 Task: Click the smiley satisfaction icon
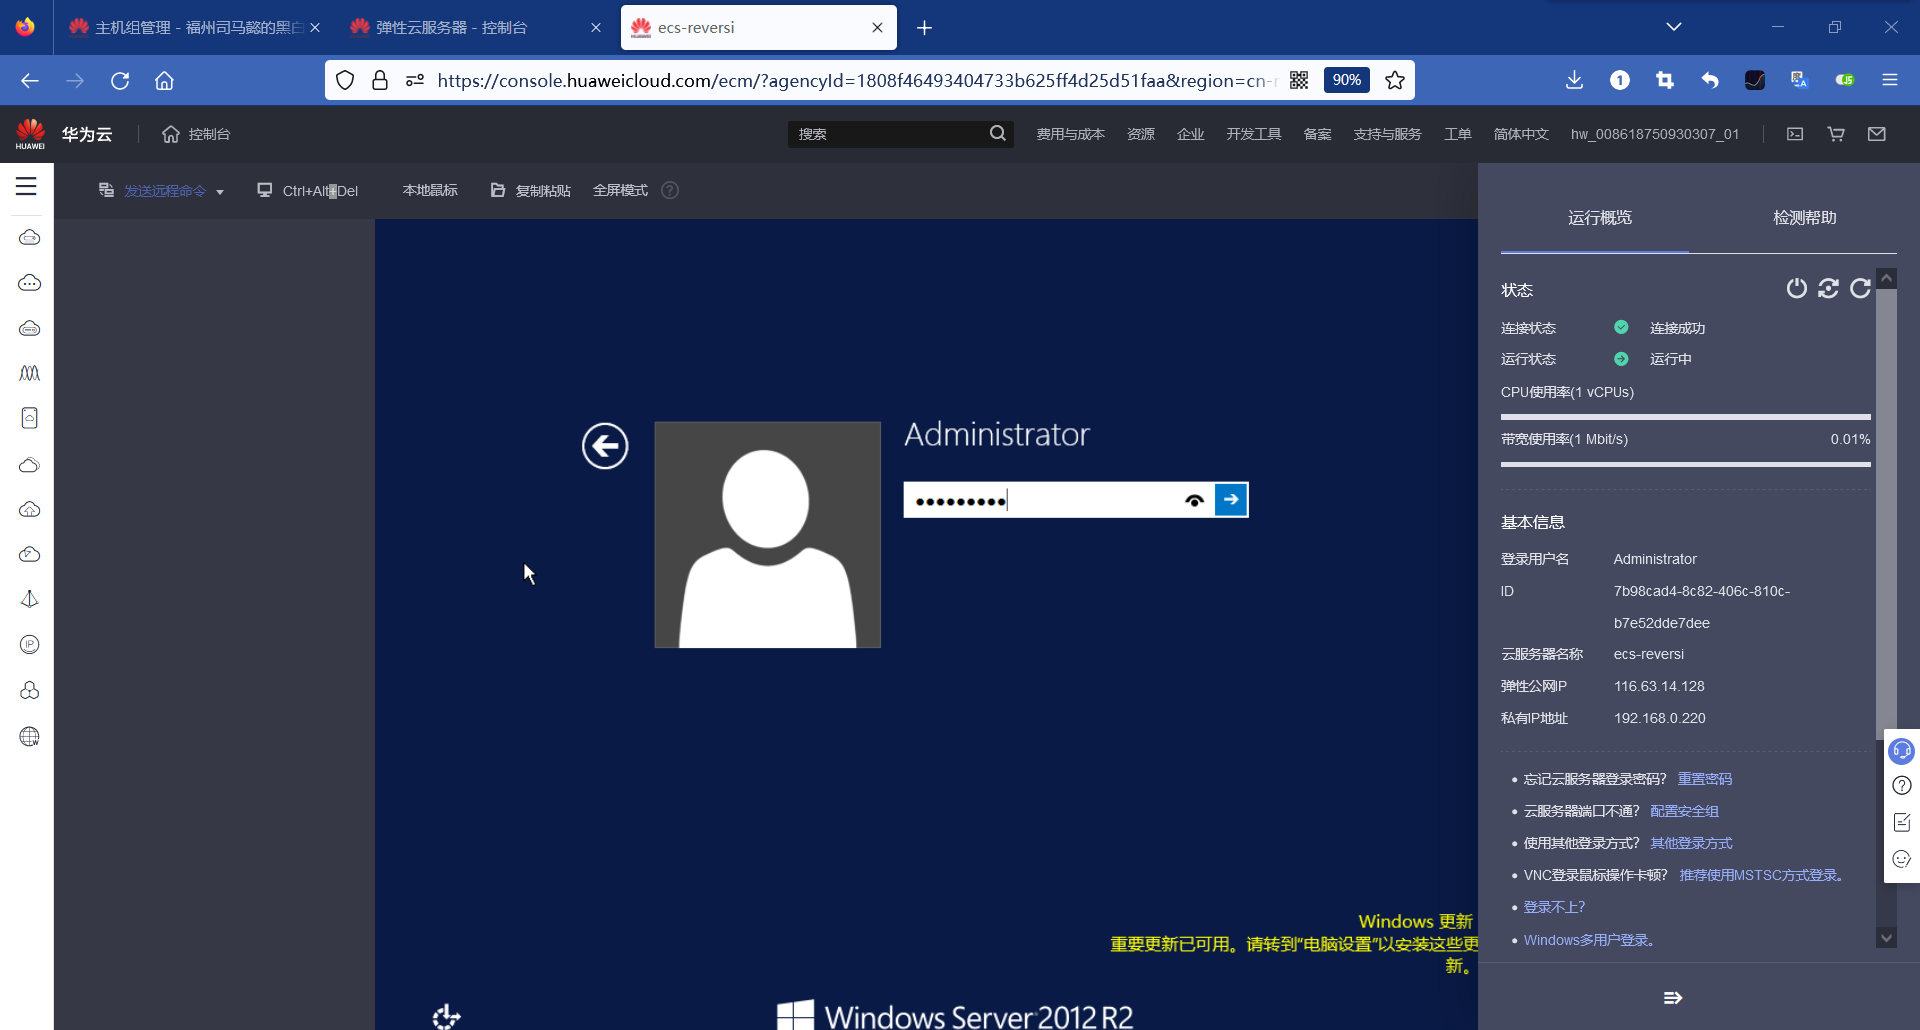(x=1902, y=859)
